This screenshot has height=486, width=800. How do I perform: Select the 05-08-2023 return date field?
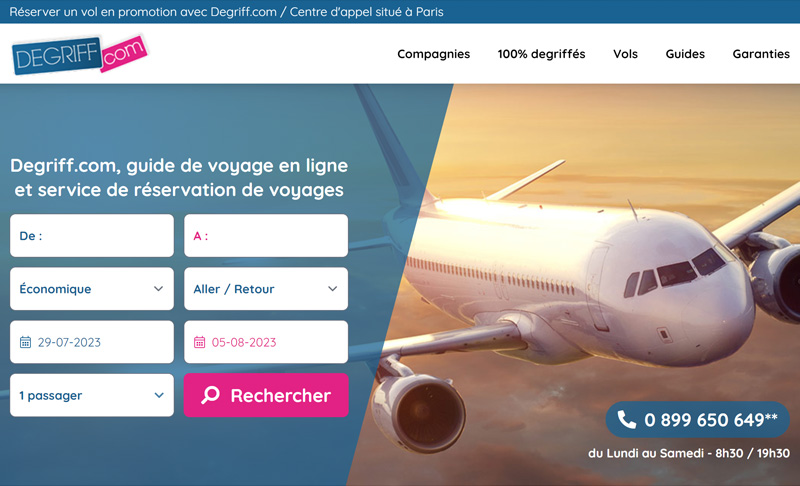[266, 342]
